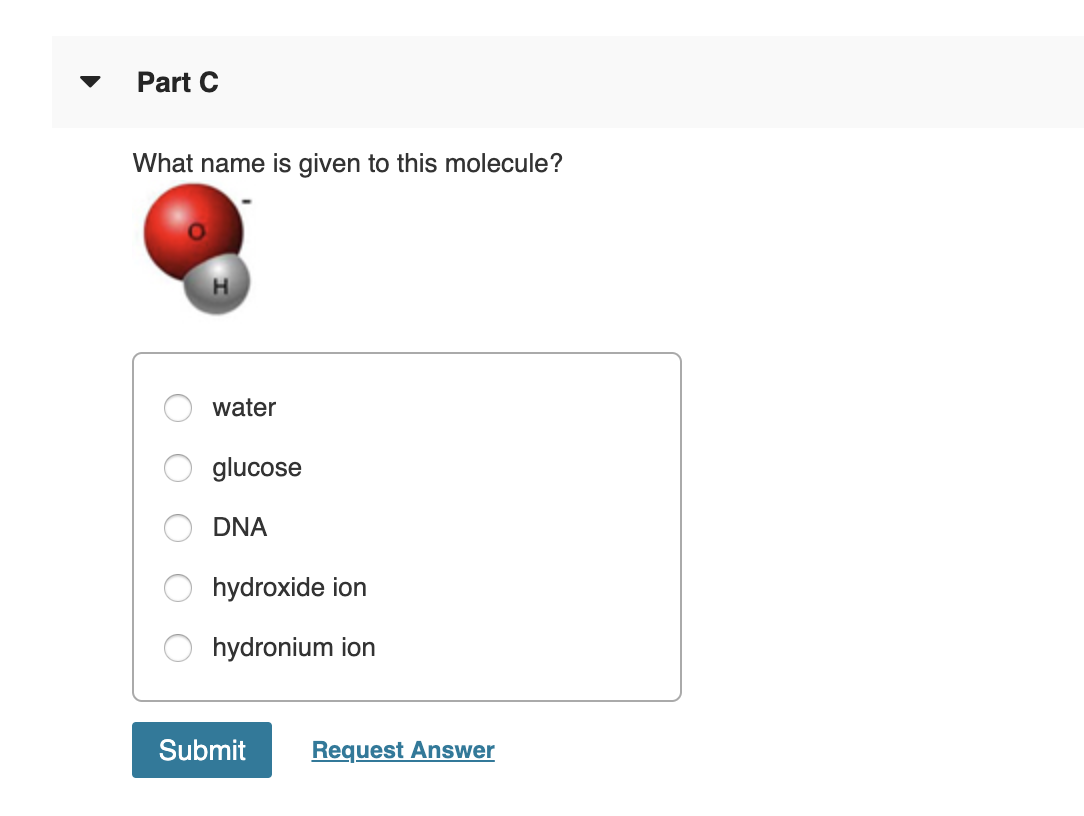Select the glucose radio button

point(178,468)
